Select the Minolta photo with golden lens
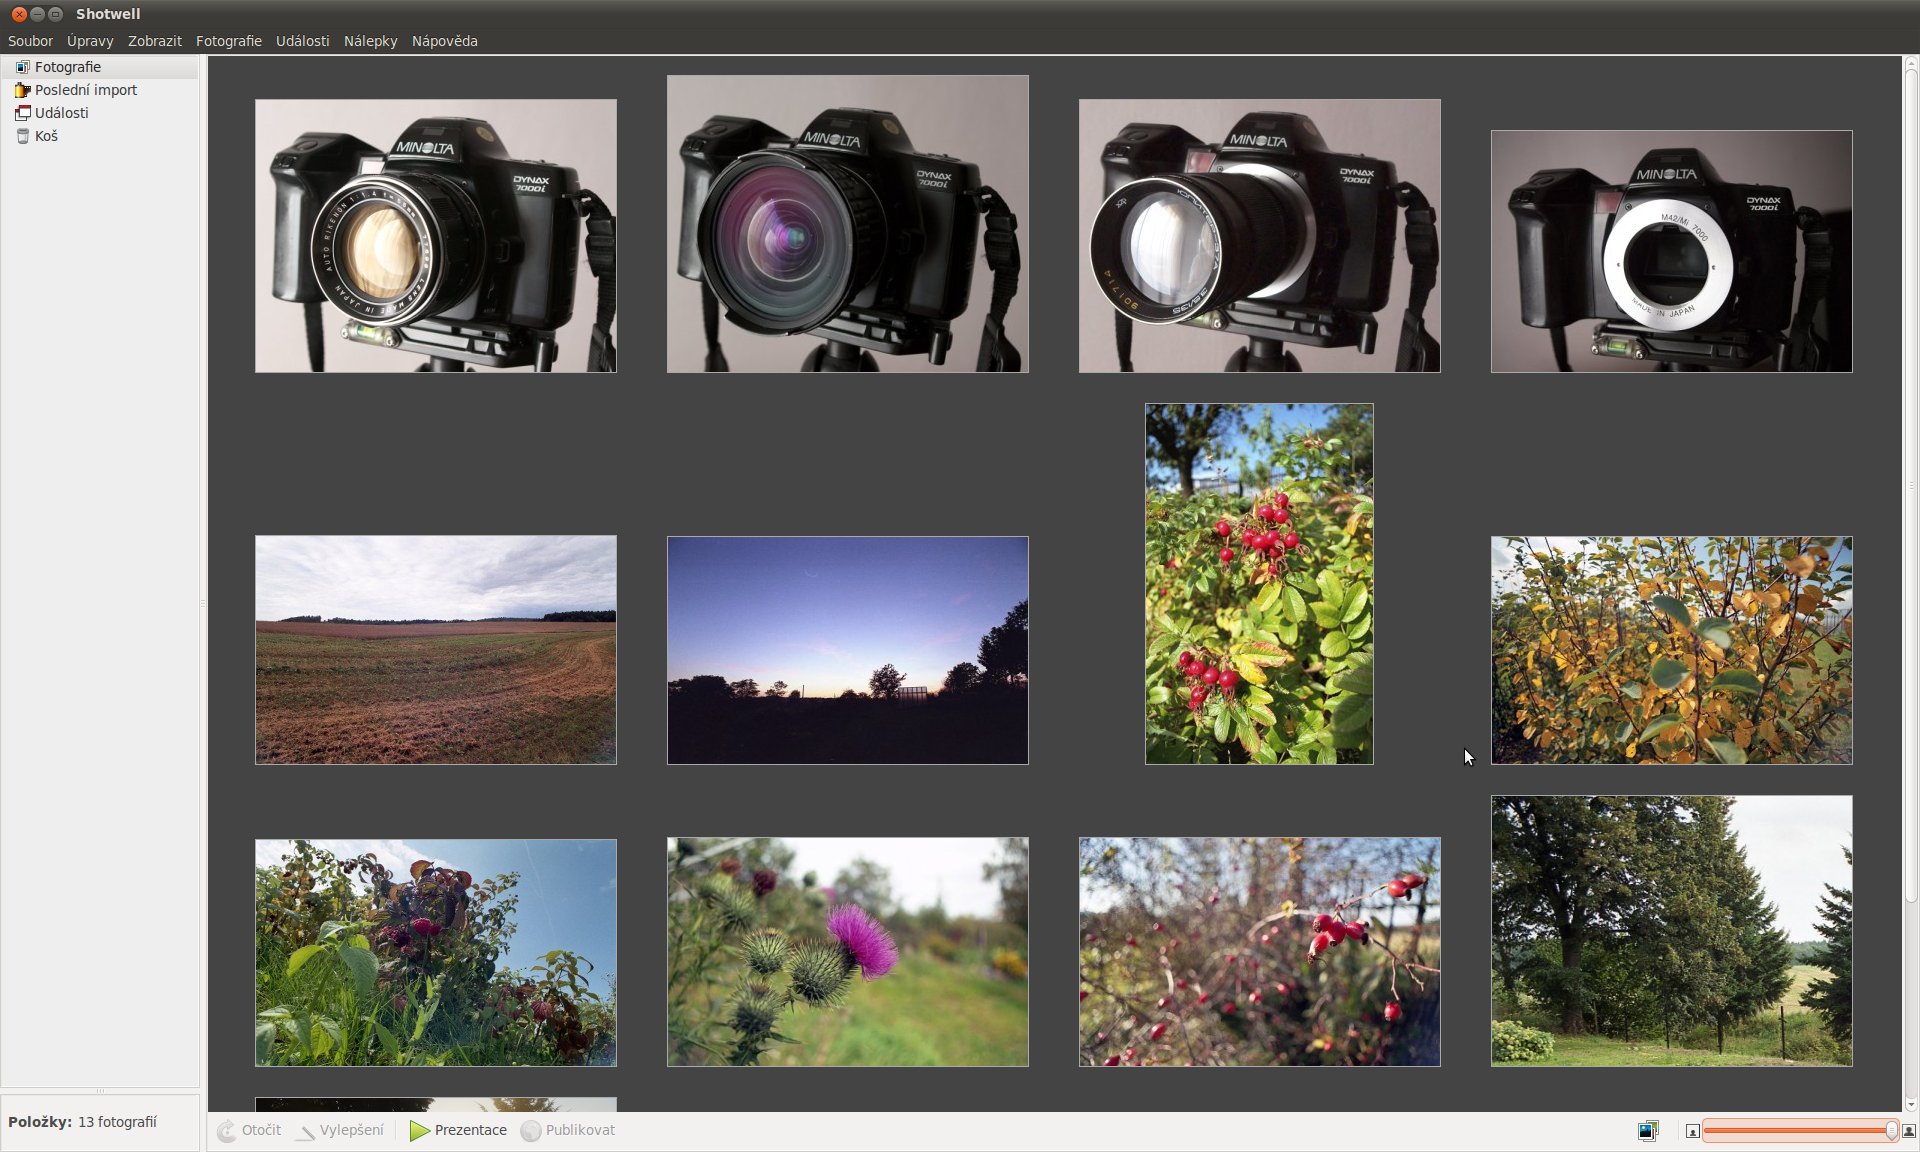The width and height of the screenshot is (1920, 1152). pyautogui.click(x=436, y=236)
